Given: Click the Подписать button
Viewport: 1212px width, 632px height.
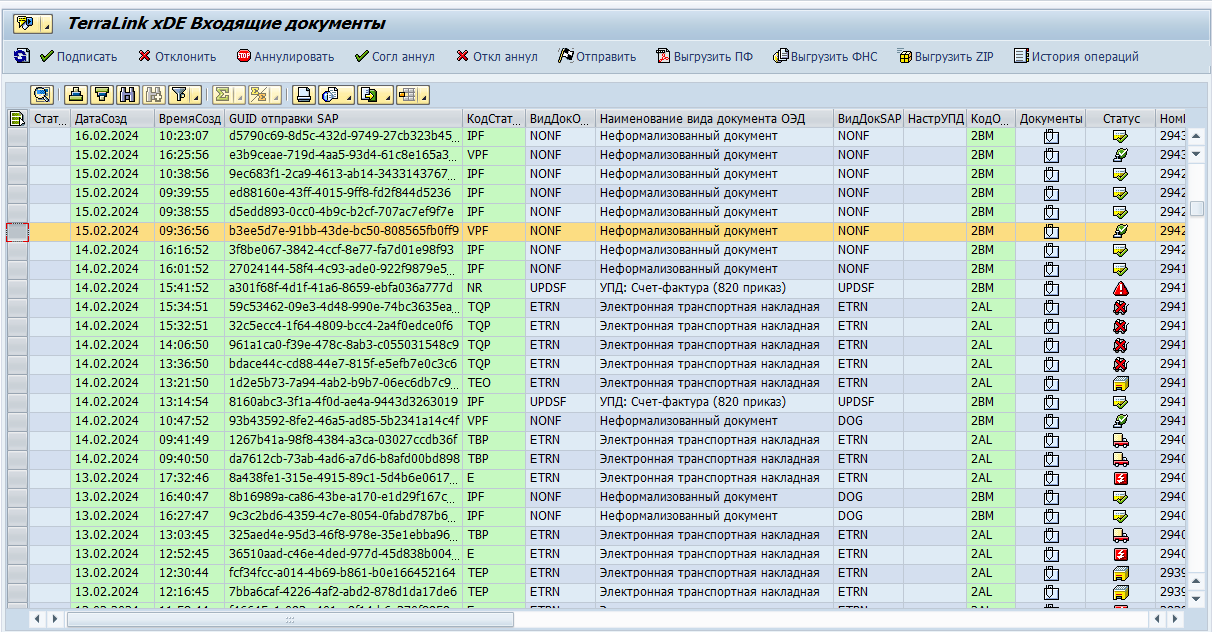Looking at the screenshot, I should coord(78,57).
